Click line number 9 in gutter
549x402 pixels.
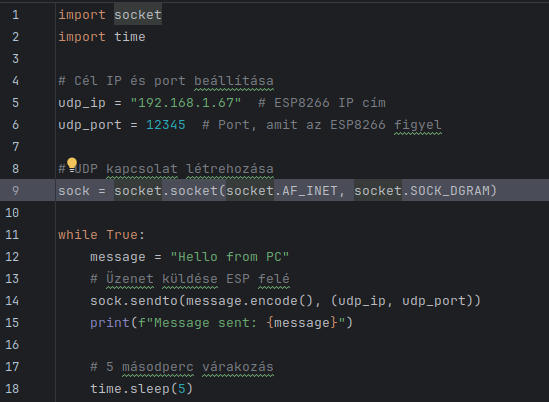tap(15, 190)
